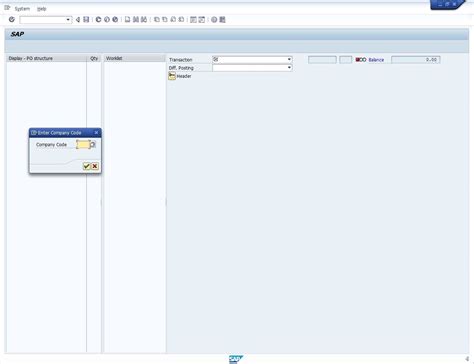Open search help next to Company Code field
This screenshot has width=474, height=364.
(93, 144)
